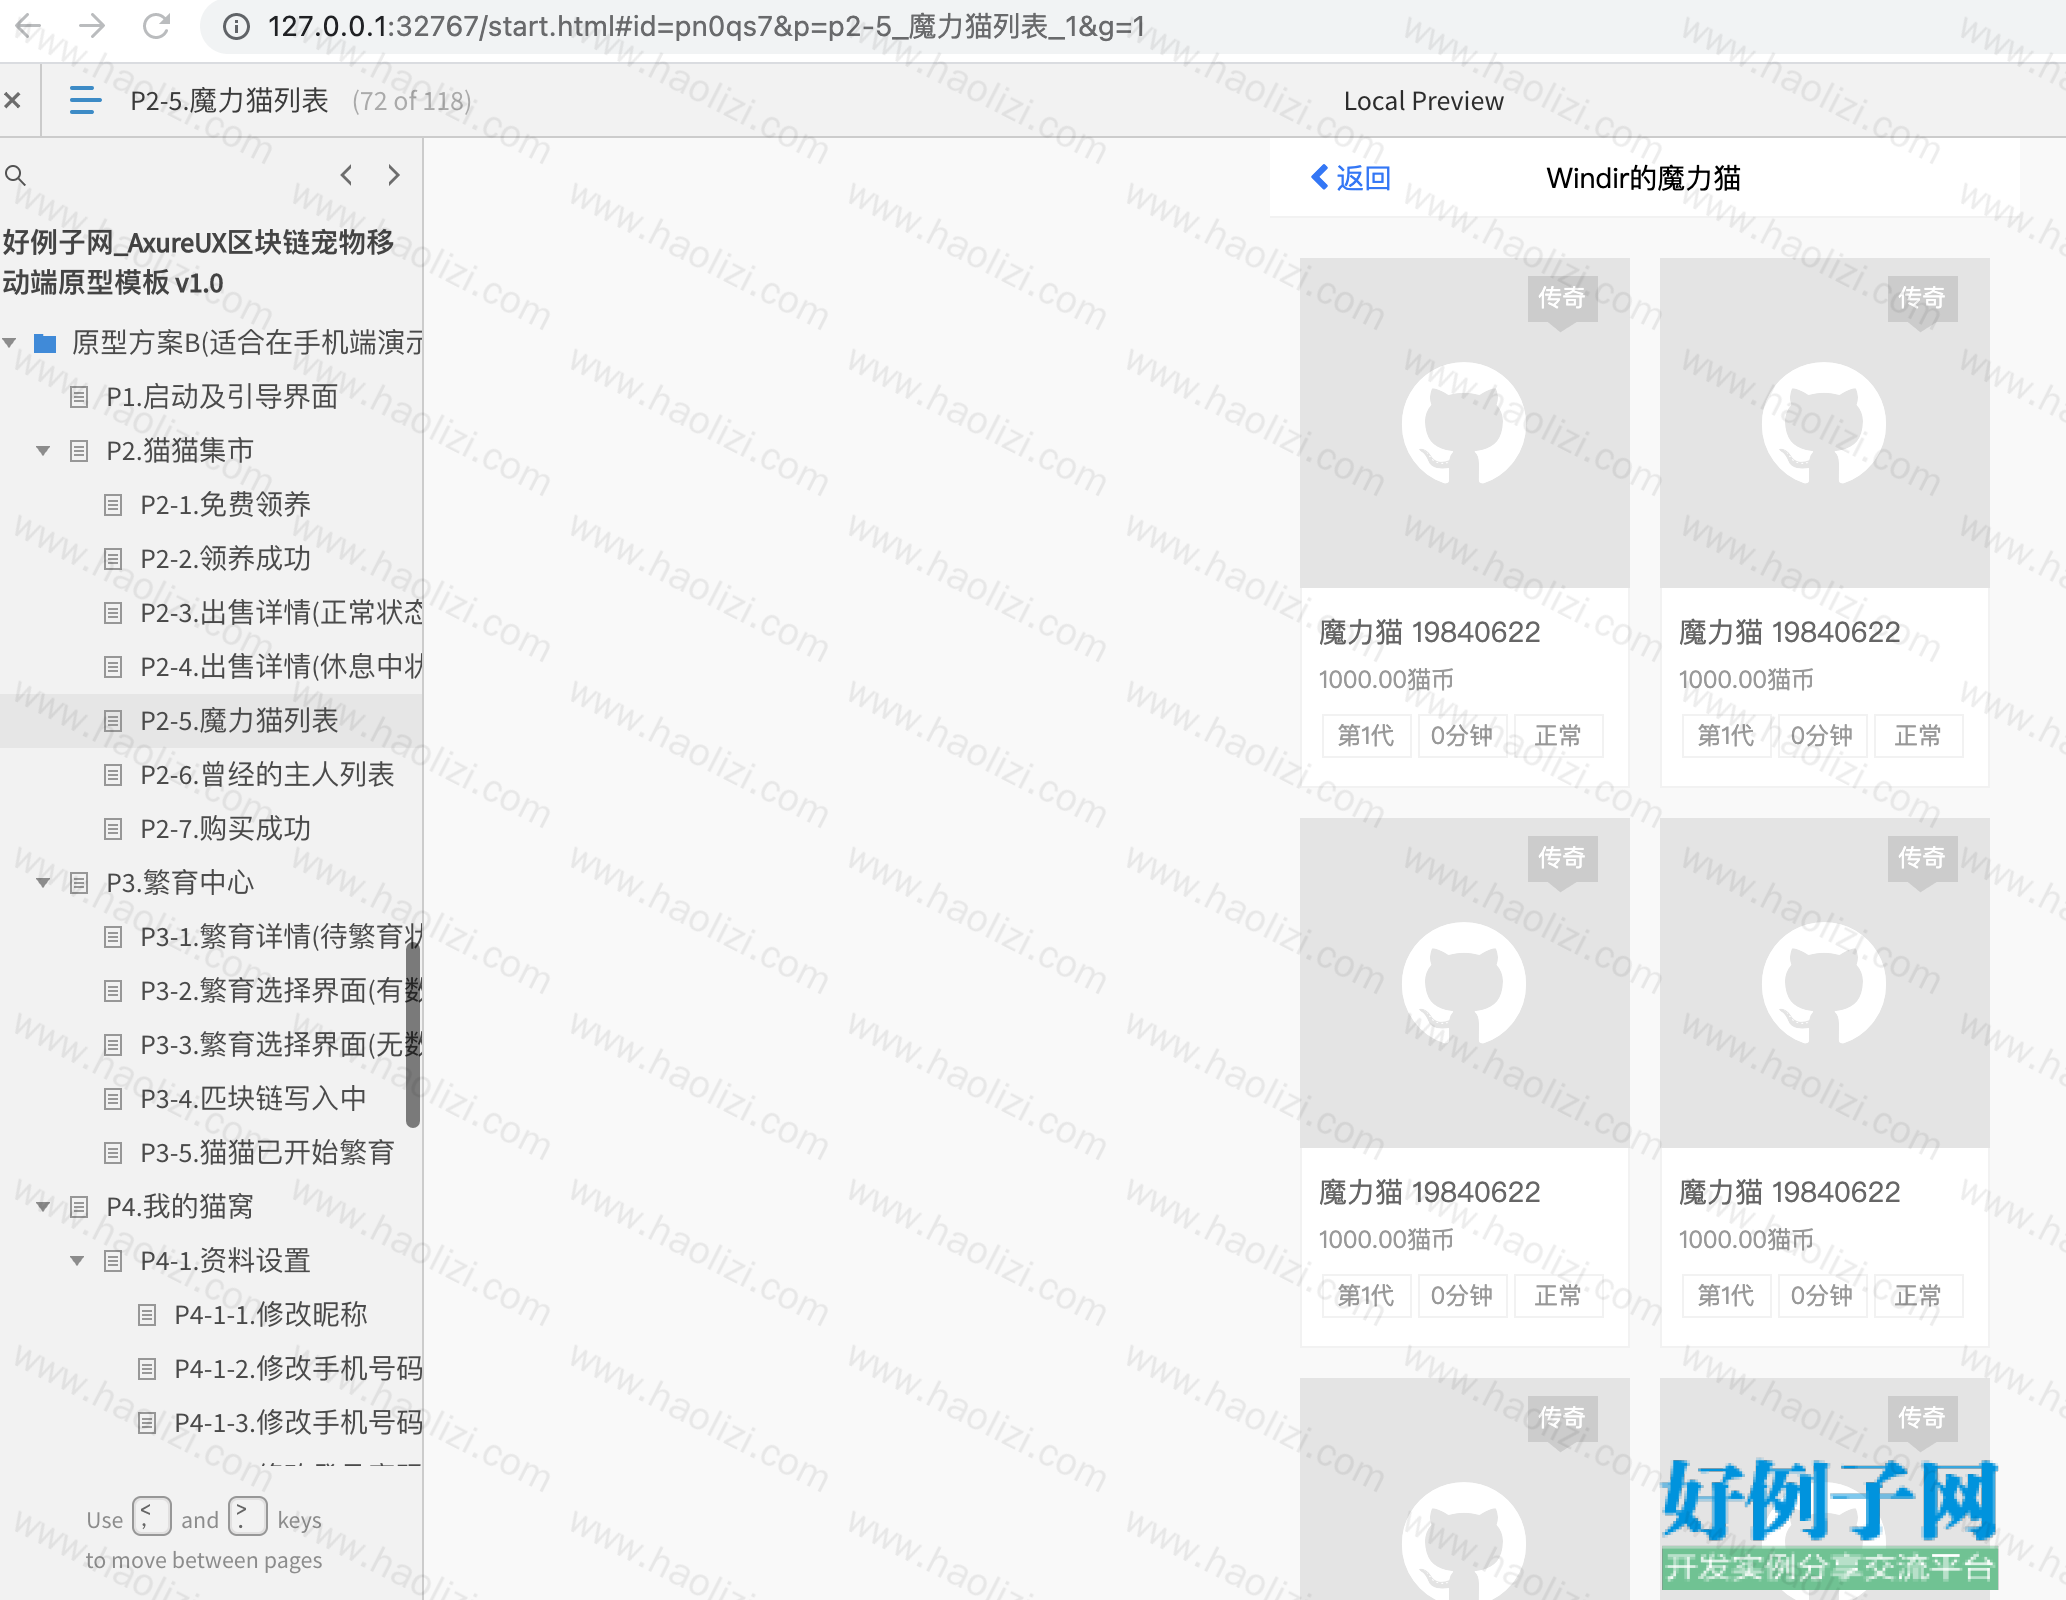
Task: Open page P3-4.区块链写入中
Action: (x=253, y=1099)
